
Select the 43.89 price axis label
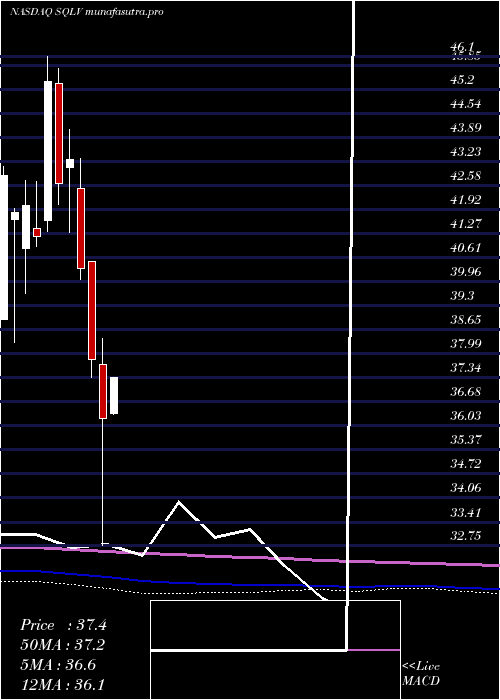click(x=466, y=128)
